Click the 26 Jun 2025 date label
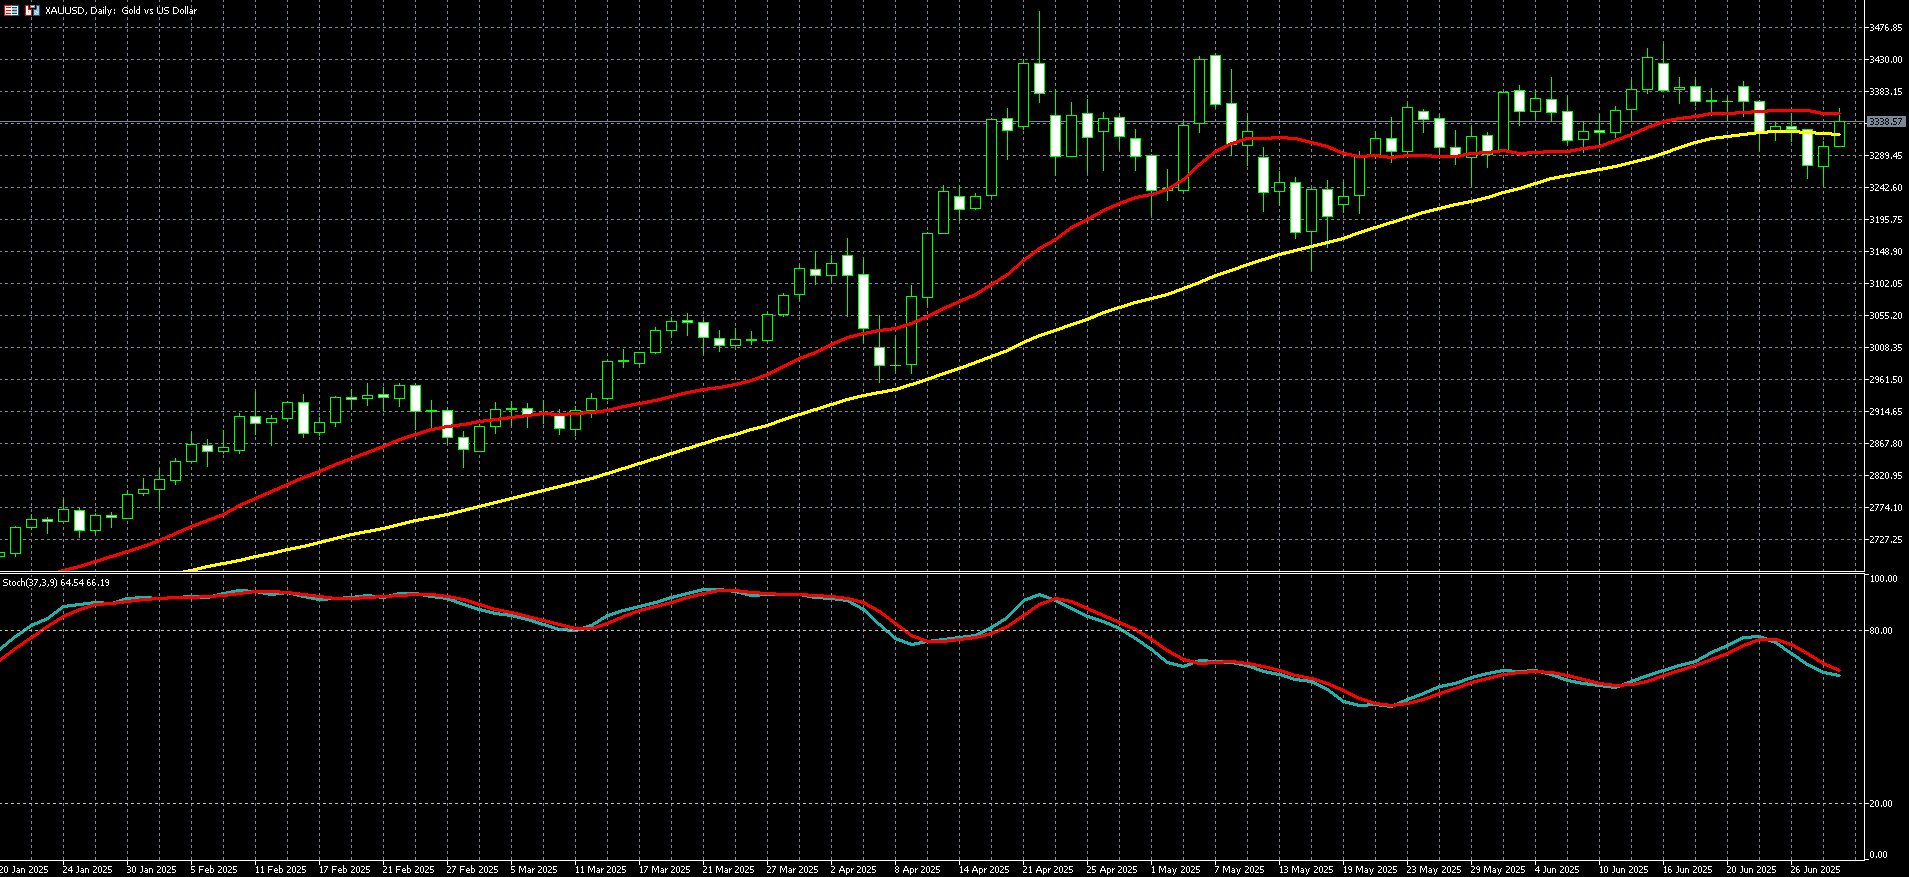This screenshot has width=1909, height=877. [x=1815, y=870]
